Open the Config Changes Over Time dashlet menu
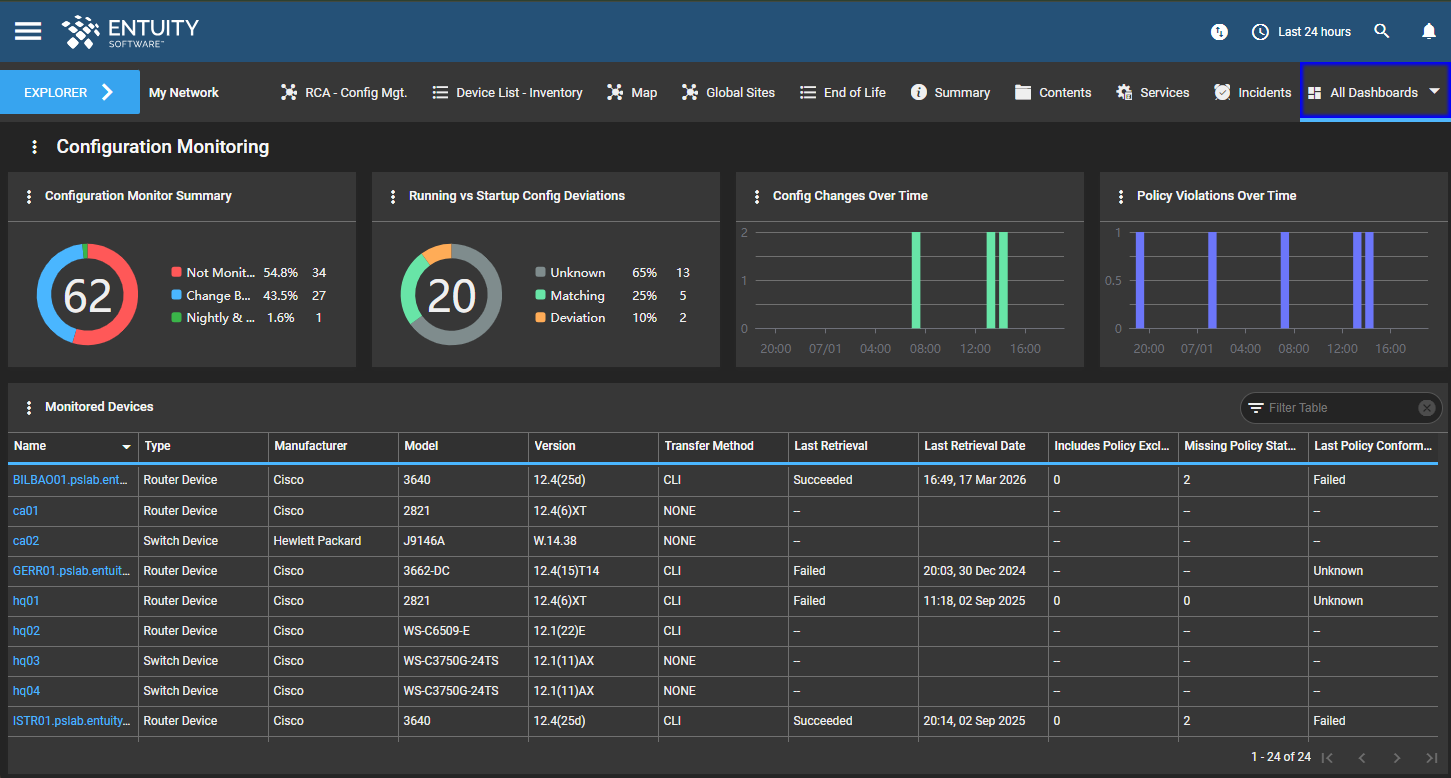The height and width of the screenshot is (778, 1451). [x=757, y=197]
